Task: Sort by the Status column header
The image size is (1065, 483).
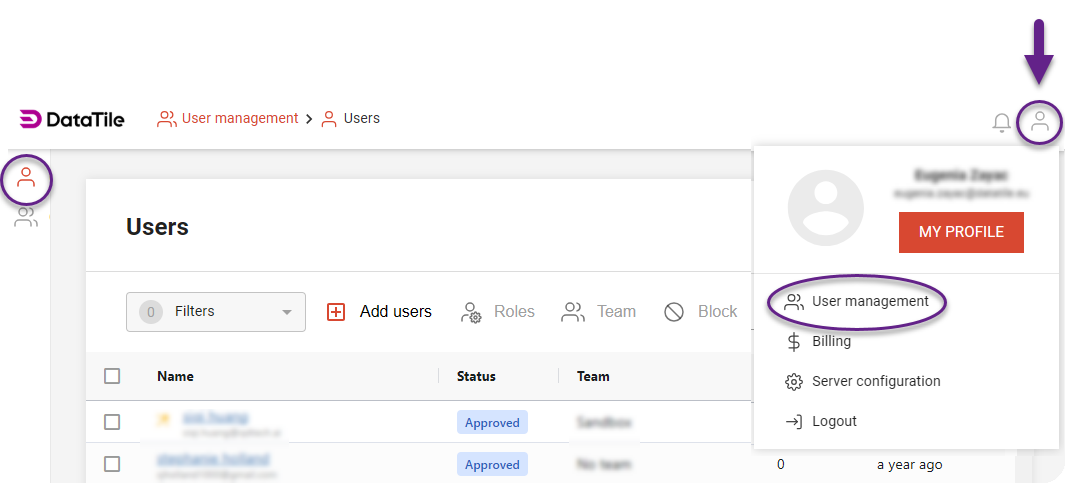Action: tap(476, 376)
